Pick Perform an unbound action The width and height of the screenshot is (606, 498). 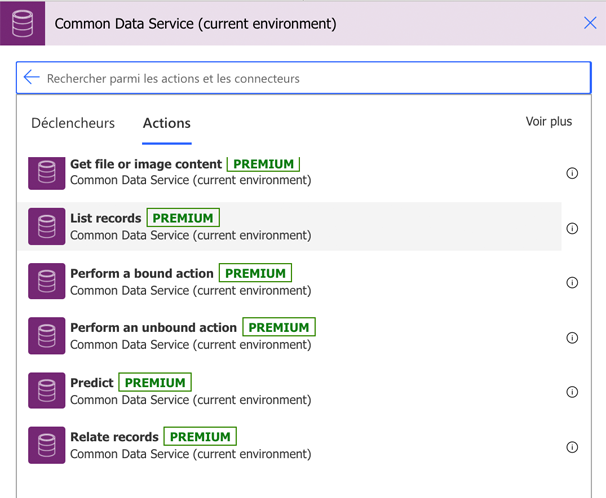coord(289,336)
